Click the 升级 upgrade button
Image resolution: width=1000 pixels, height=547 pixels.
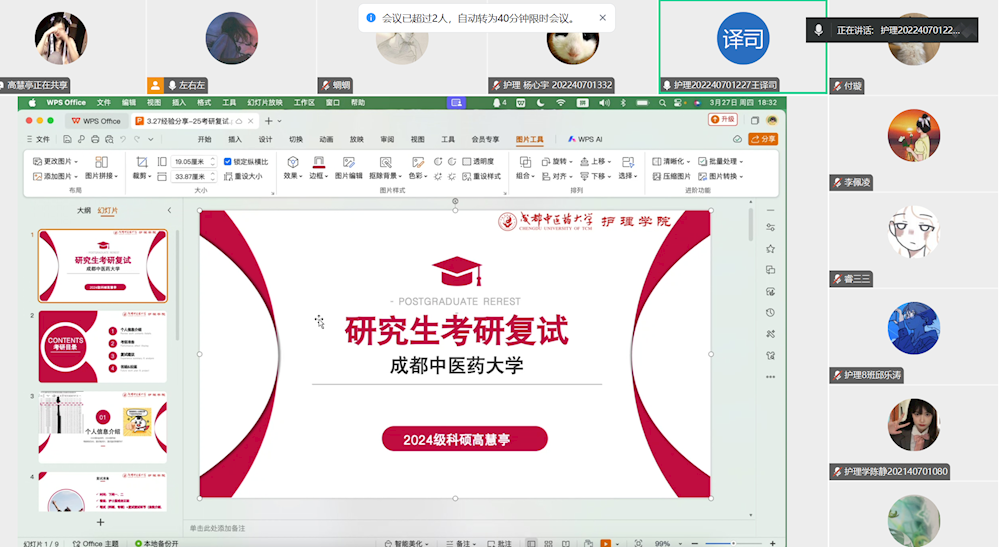723,120
